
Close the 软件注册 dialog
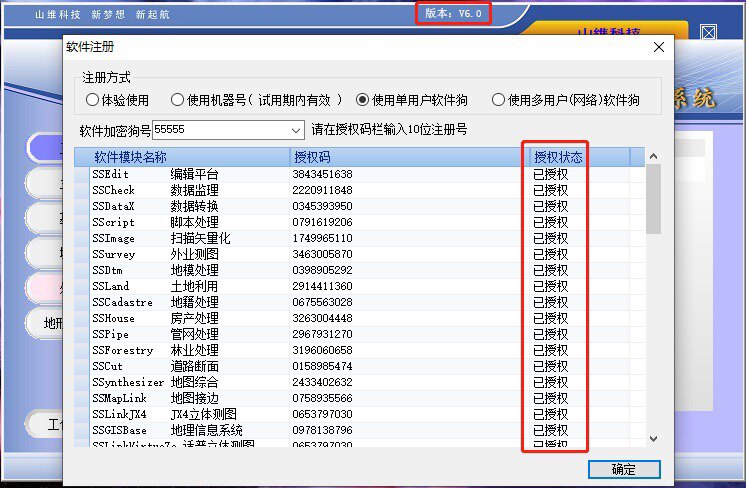pyautogui.click(x=659, y=47)
